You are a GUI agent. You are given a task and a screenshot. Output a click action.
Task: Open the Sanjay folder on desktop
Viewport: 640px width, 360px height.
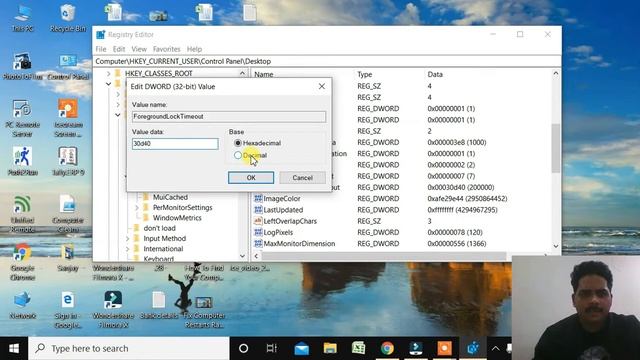pyautogui.click(x=68, y=258)
